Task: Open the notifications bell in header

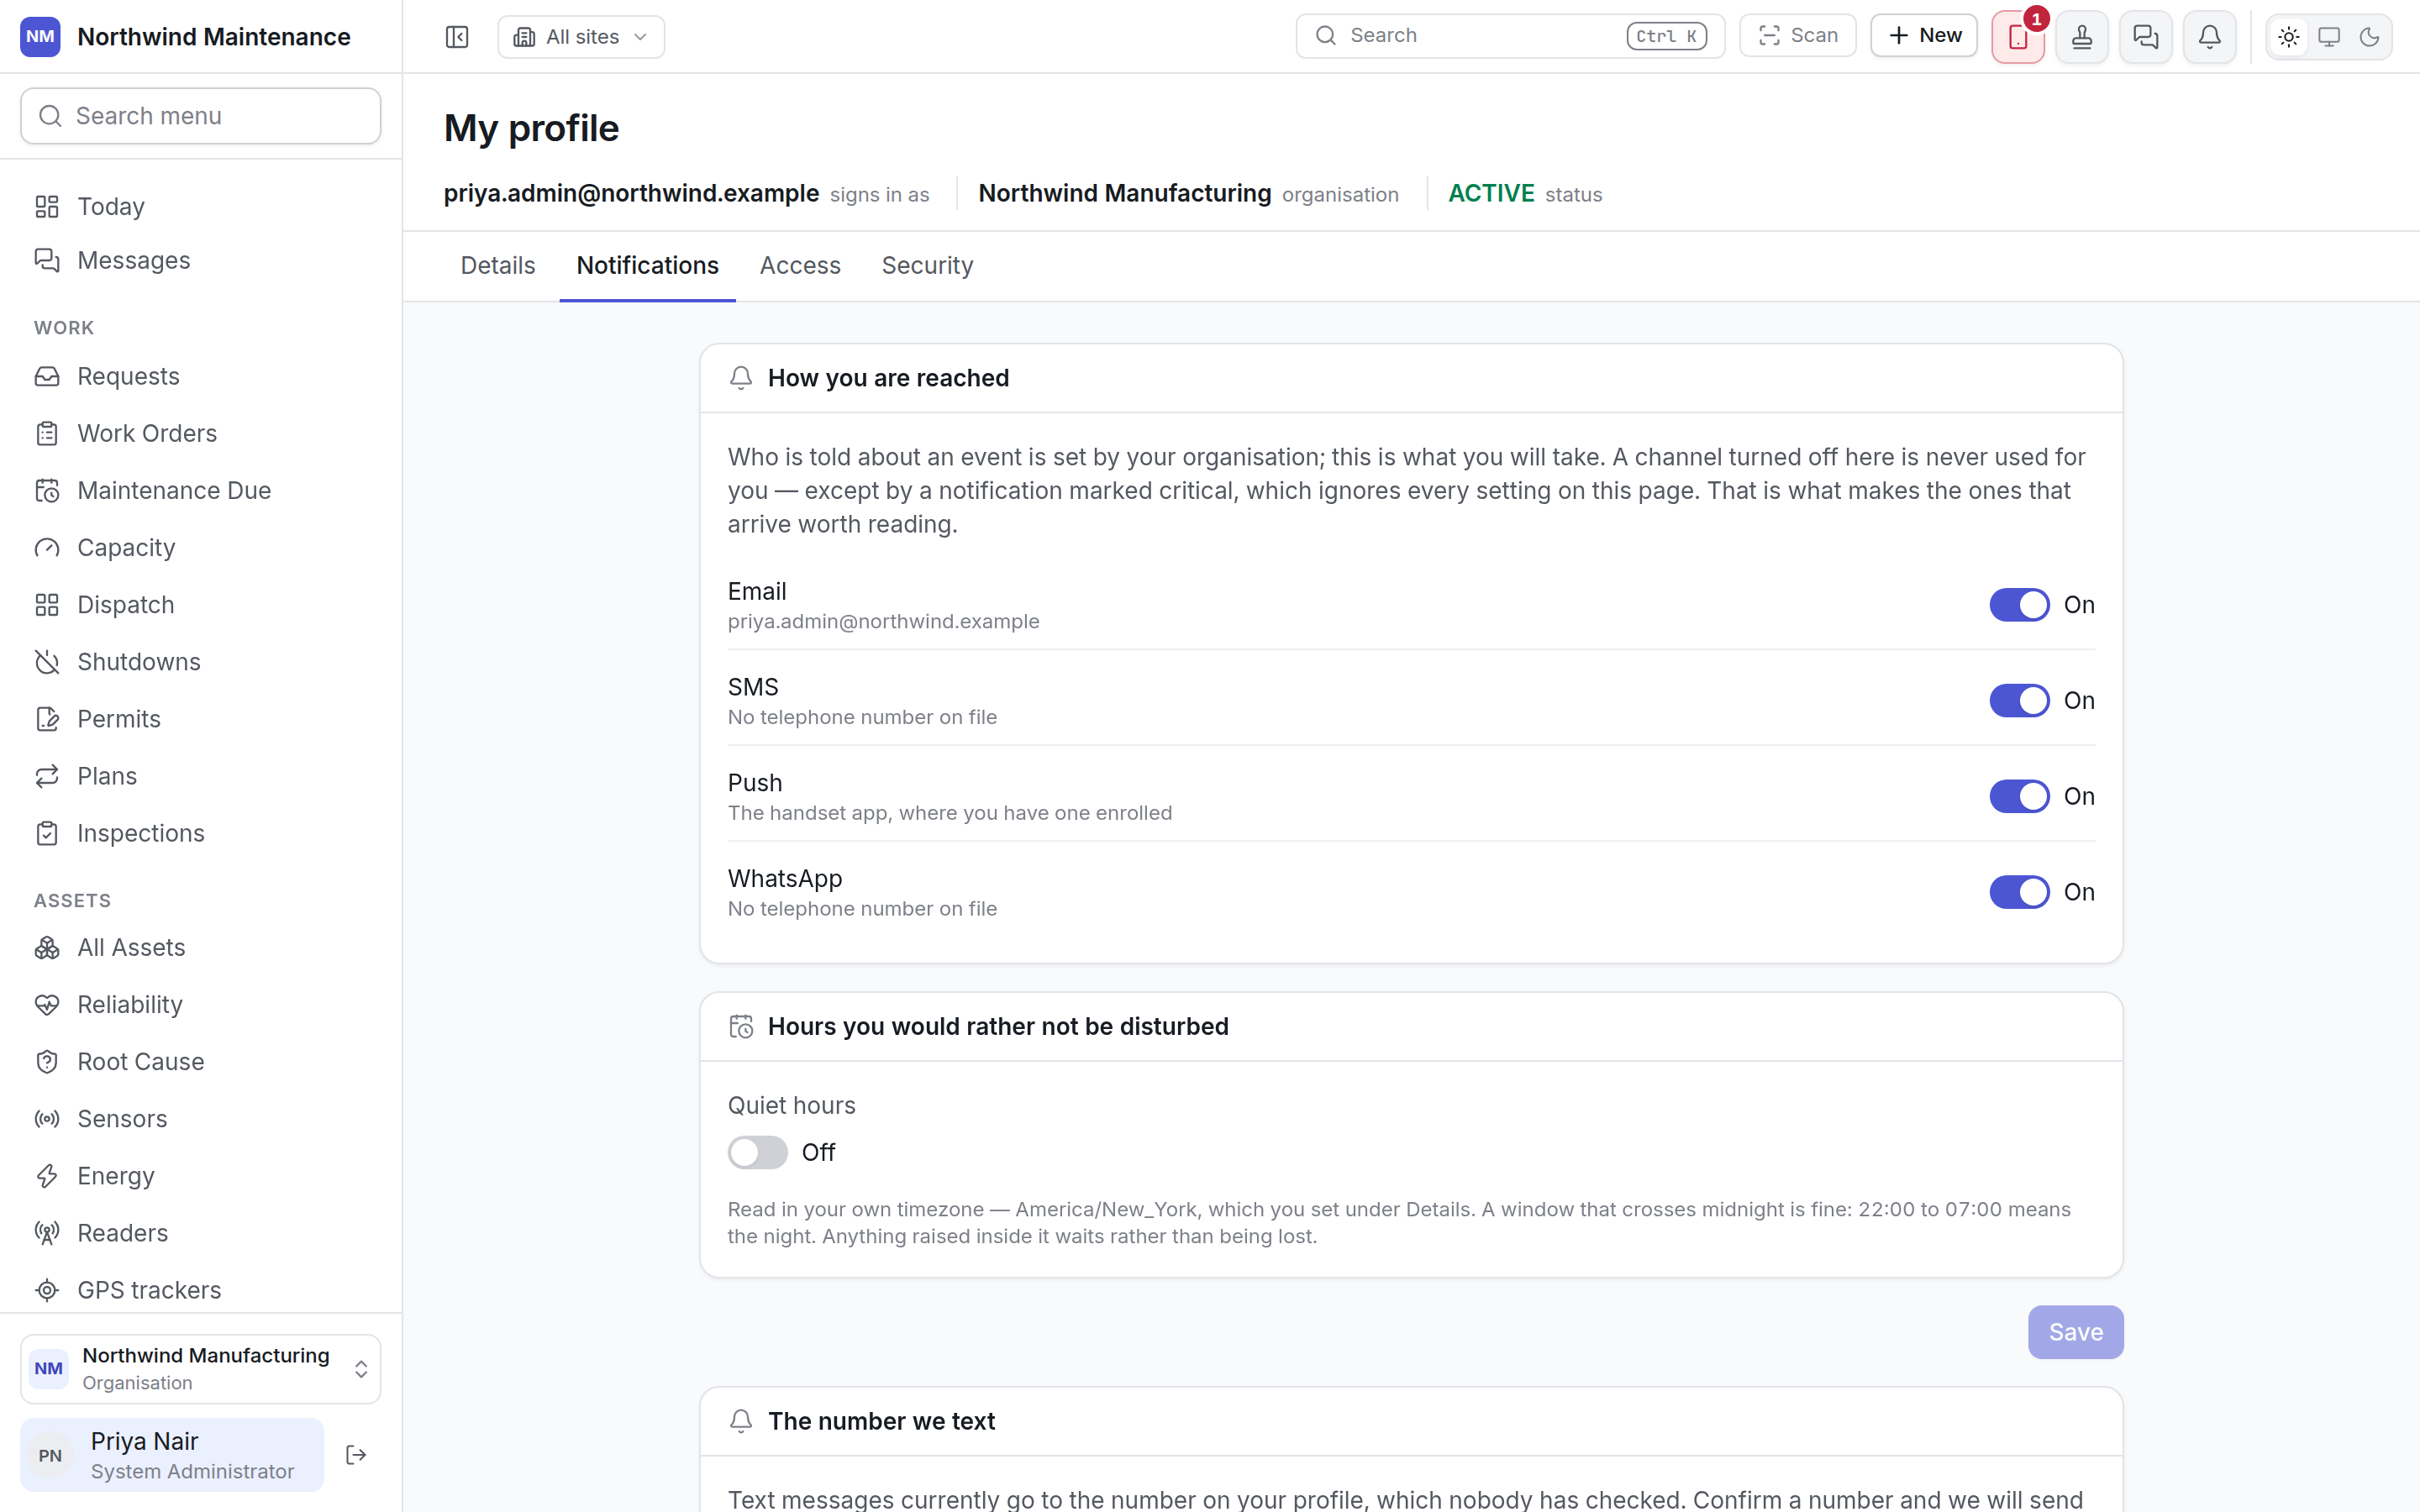Action: click(2210, 37)
